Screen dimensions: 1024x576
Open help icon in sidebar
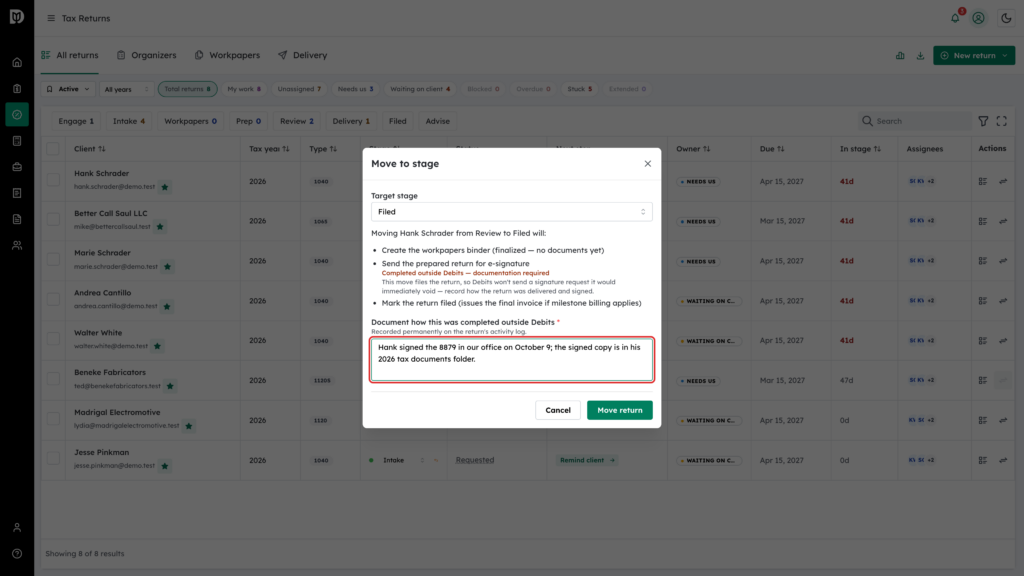[x=17, y=553]
